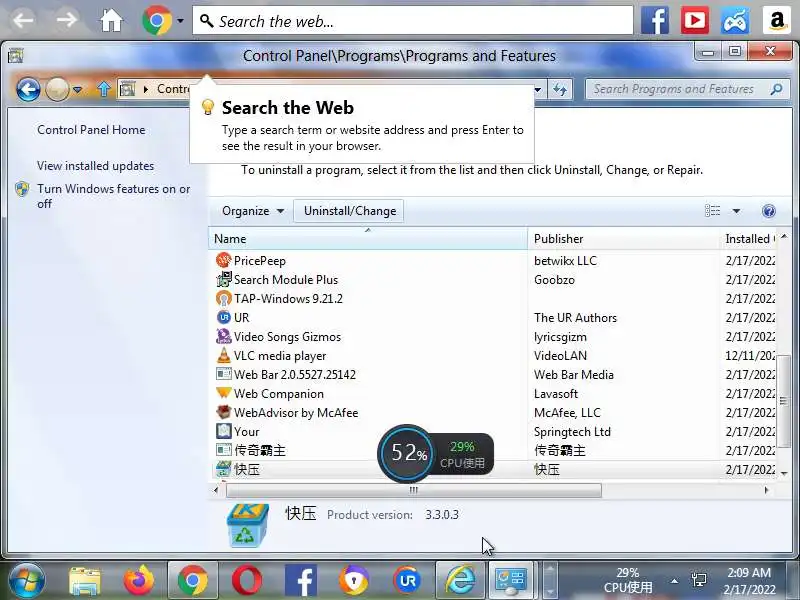The height and width of the screenshot is (600, 800).
Task: Click the VLC cone icon in list
Action: (223, 355)
